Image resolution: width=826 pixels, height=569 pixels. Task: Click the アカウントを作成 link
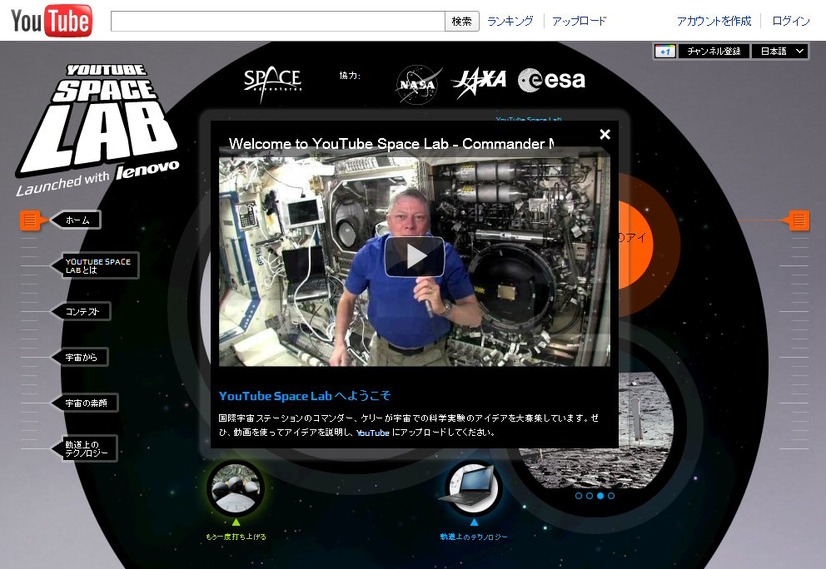714,21
